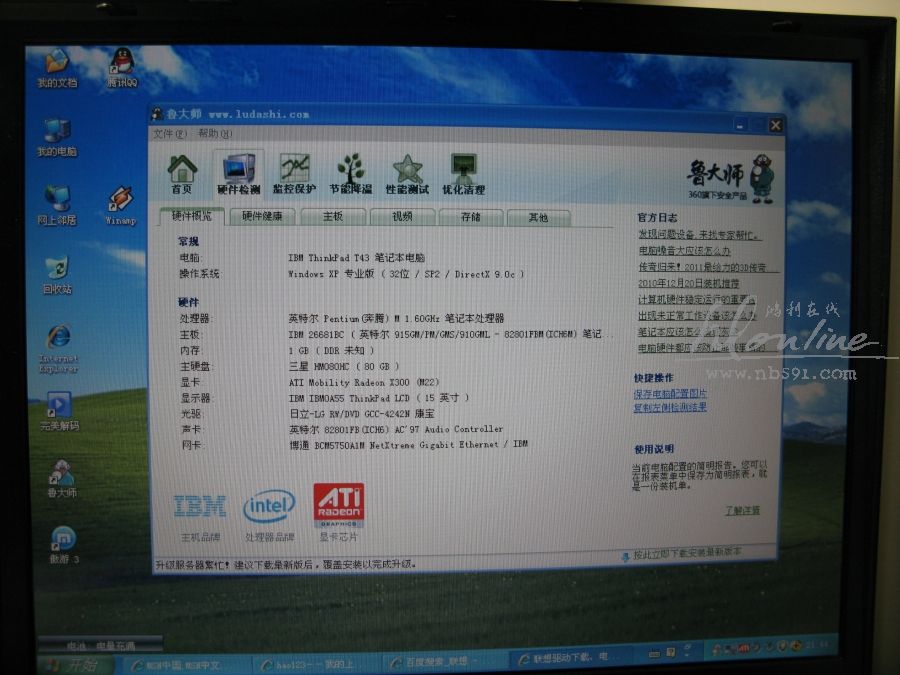
Task: Click the Windows 开始 Start button
Action: (x=73, y=664)
